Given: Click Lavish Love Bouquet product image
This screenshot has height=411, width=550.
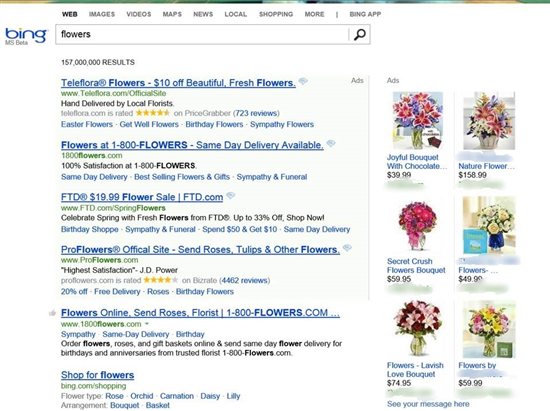Looking at the screenshot, I should (x=417, y=328).
